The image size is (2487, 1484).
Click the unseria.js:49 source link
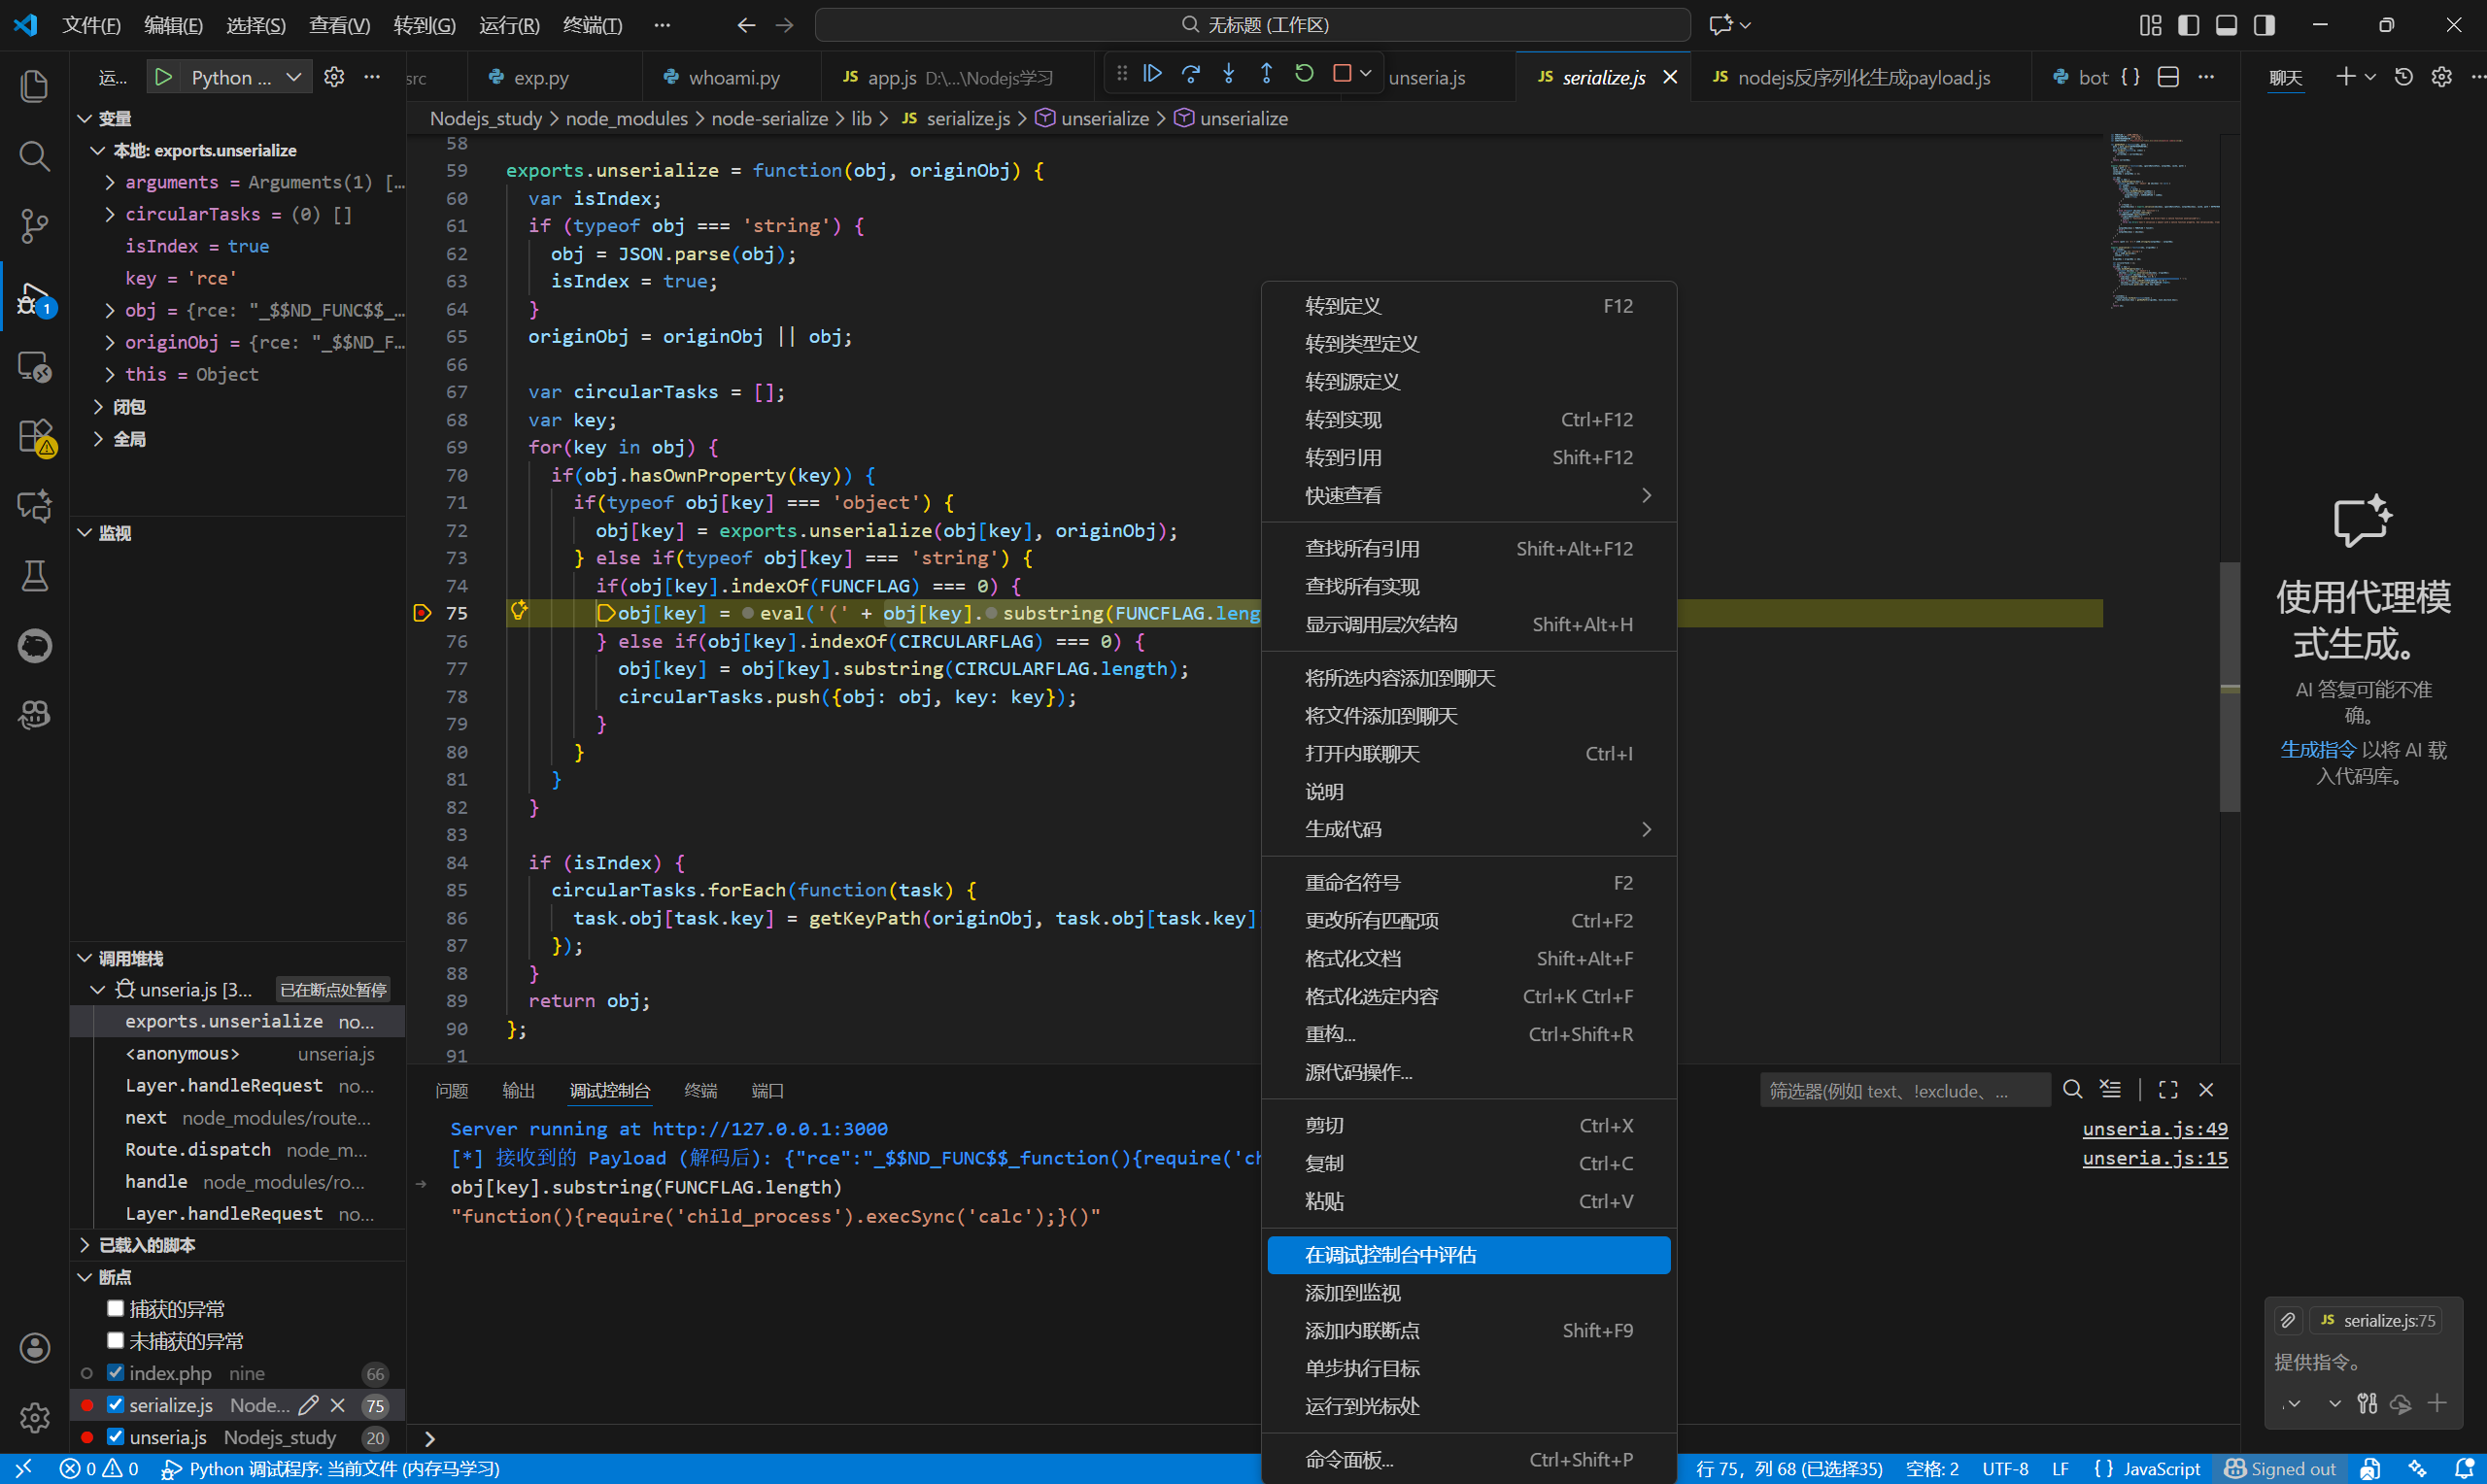pyautogui.click(x=2154, y=1129)
